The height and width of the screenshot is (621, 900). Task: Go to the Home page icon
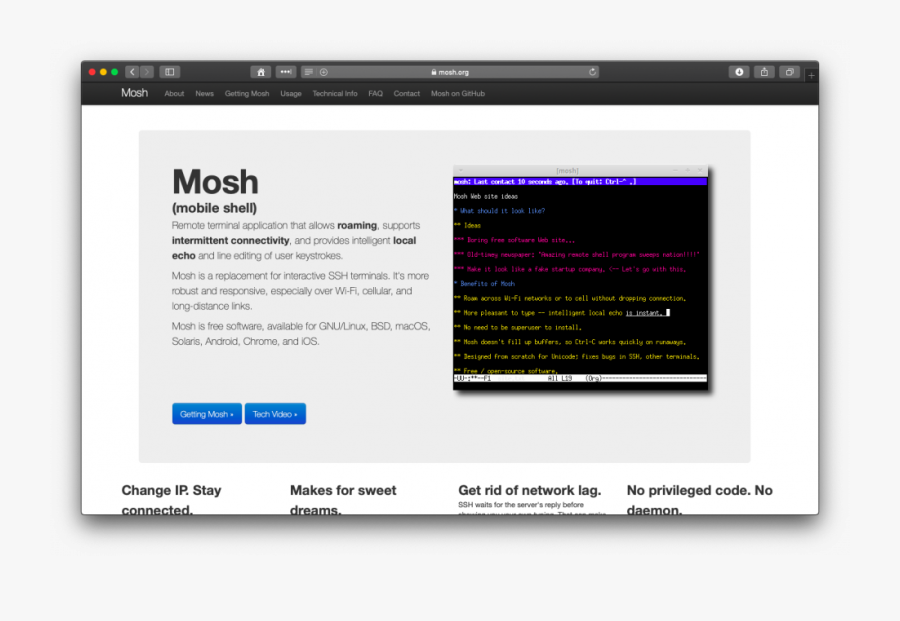click(x=261, y=72)
